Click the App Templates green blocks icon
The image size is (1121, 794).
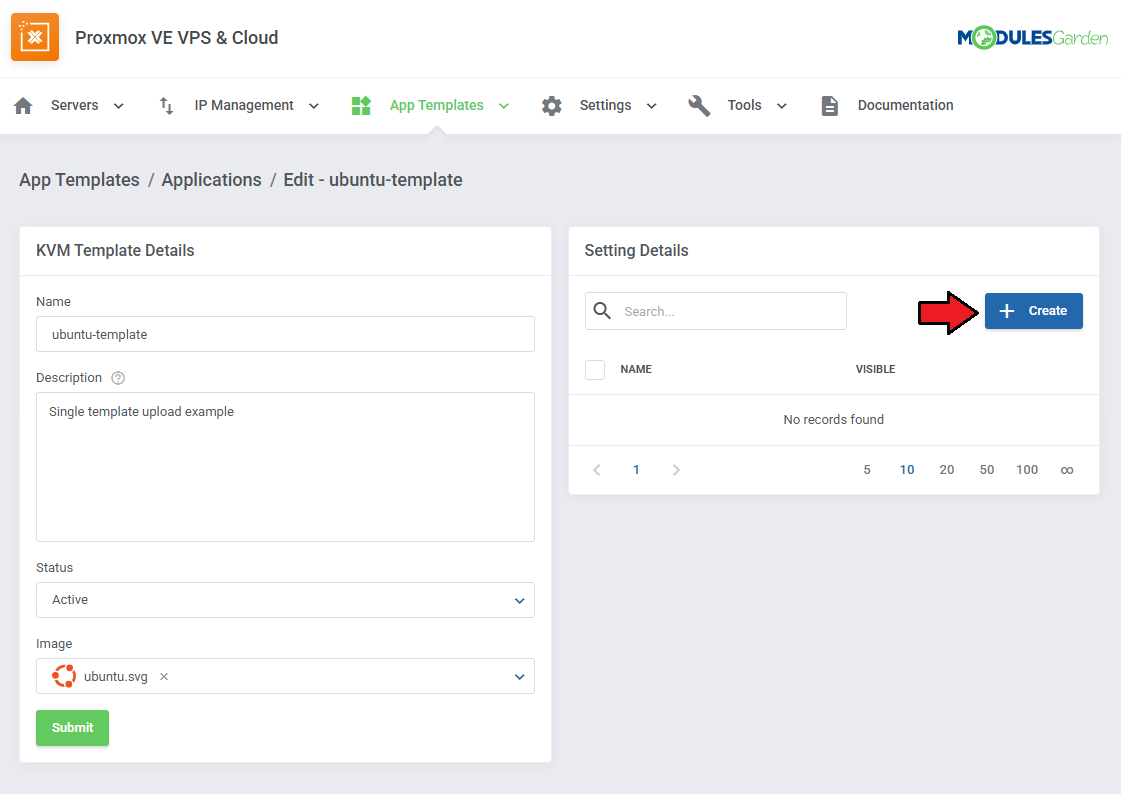pyautogui.click(x=361, y=106)
